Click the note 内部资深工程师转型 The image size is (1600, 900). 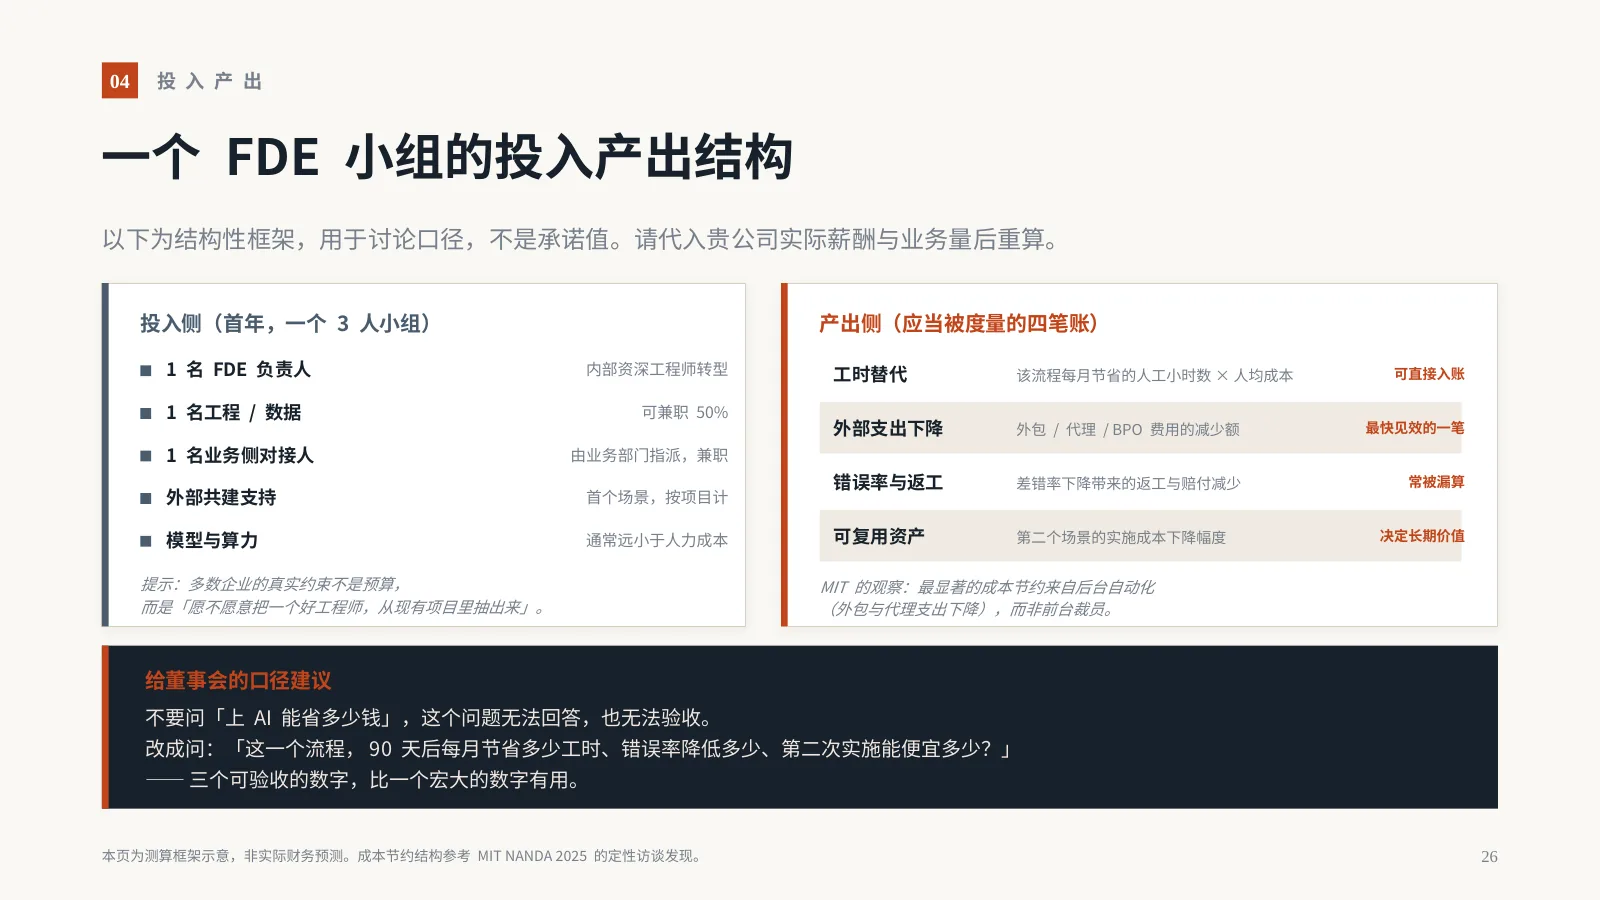(657, 370)
